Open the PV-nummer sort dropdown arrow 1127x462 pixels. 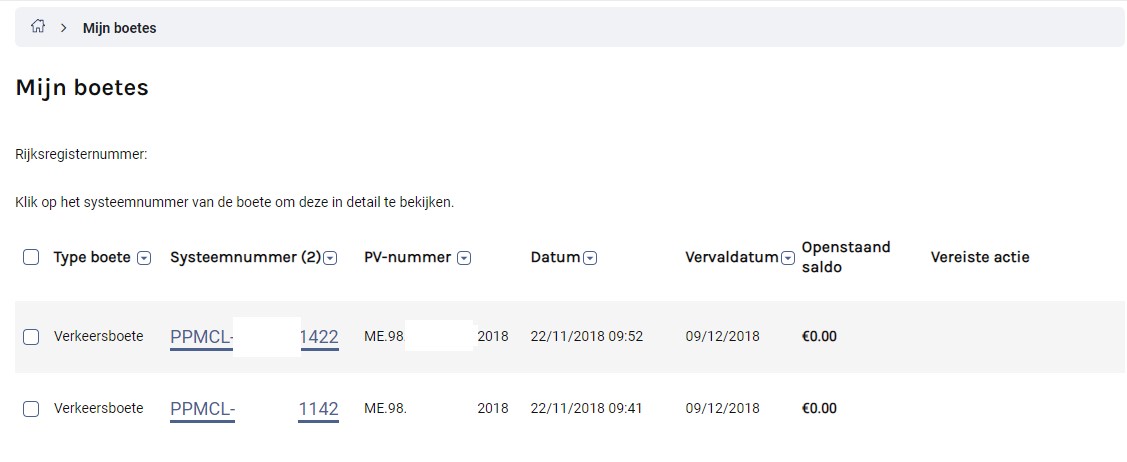point(464,258)
